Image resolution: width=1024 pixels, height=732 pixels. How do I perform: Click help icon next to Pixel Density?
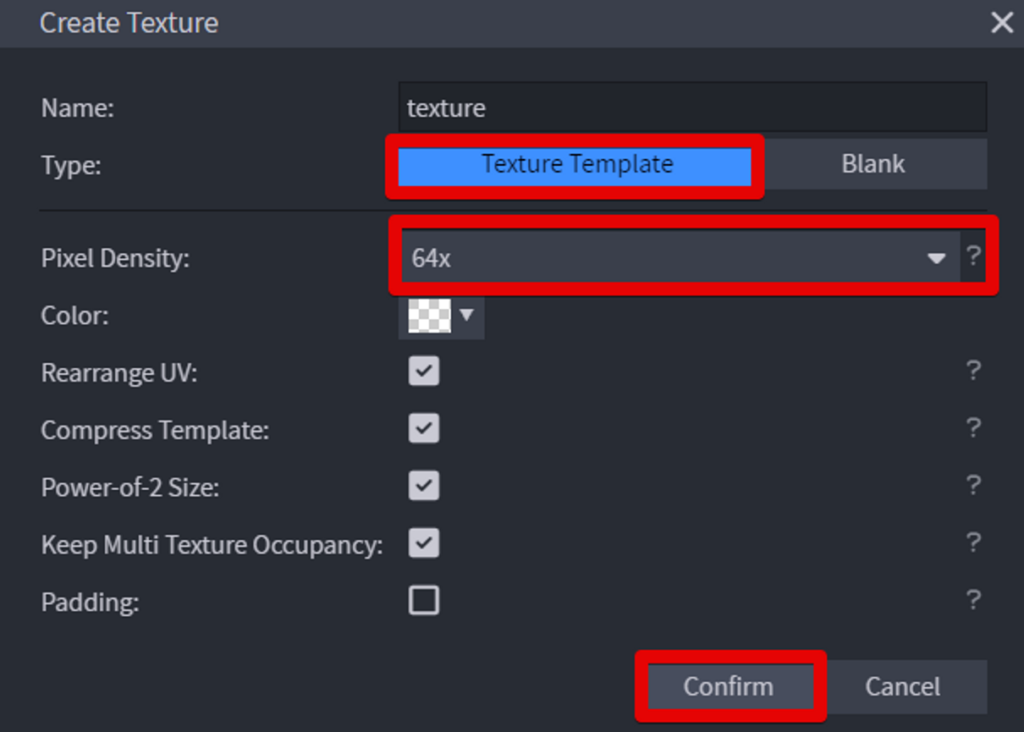(x=973, y=257)
